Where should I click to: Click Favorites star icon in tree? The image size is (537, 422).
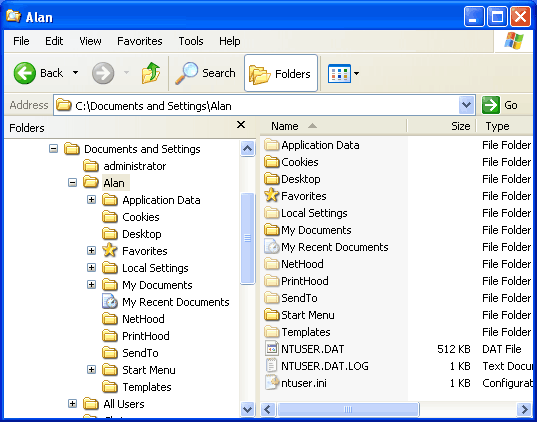(110, 250)
